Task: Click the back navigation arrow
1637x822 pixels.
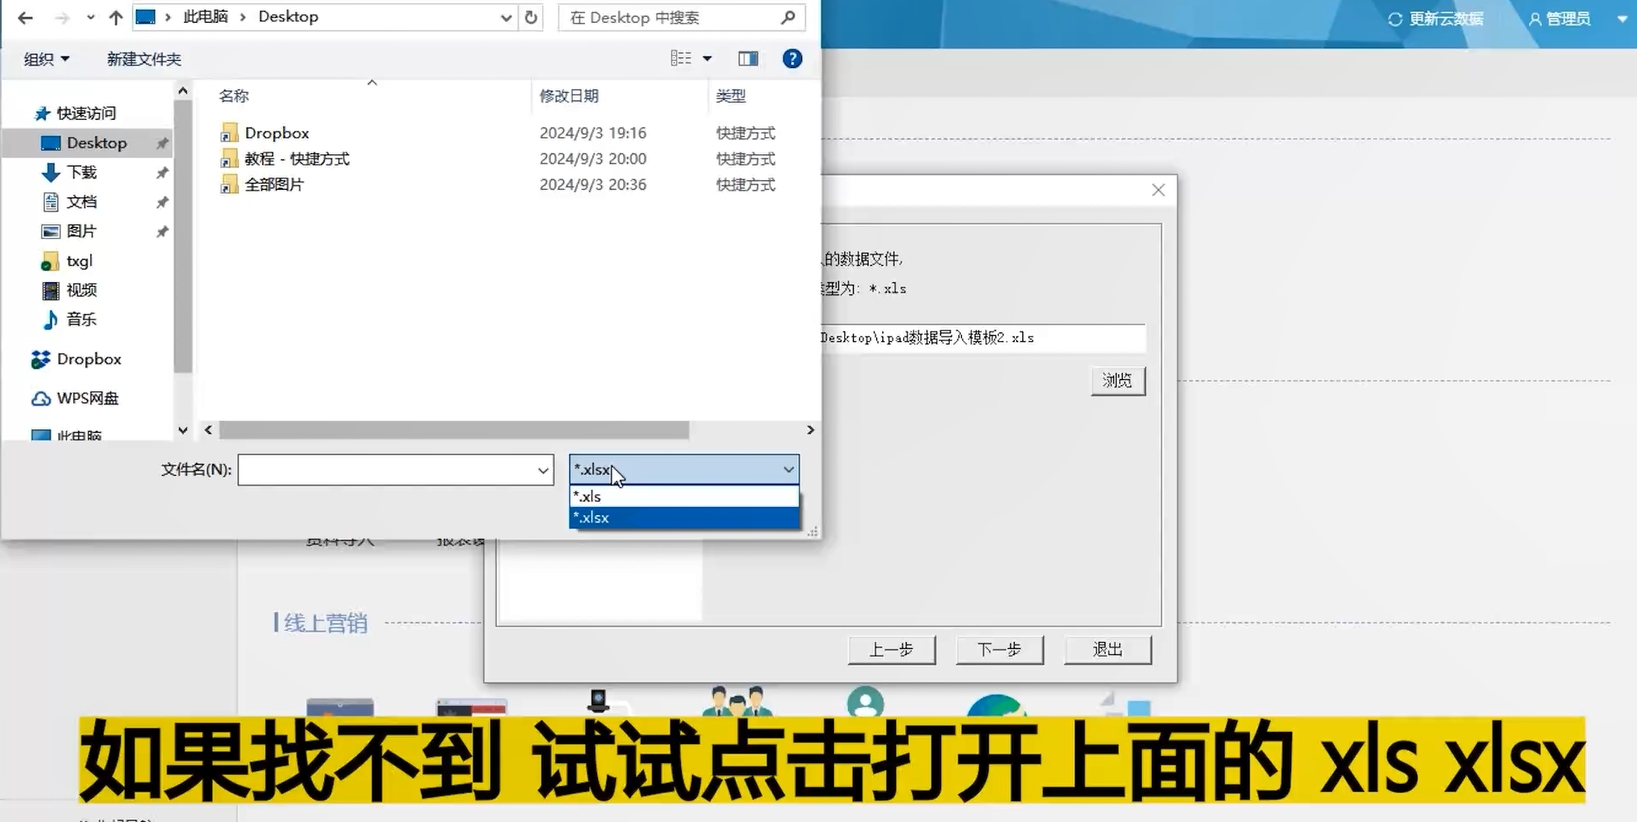Action: pos(25,17)
